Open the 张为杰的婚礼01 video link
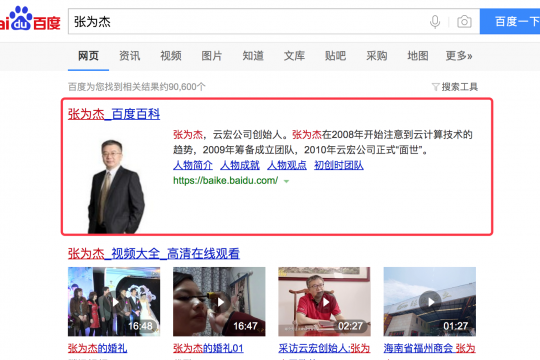The image size is (540, 360). coord(208,348)
